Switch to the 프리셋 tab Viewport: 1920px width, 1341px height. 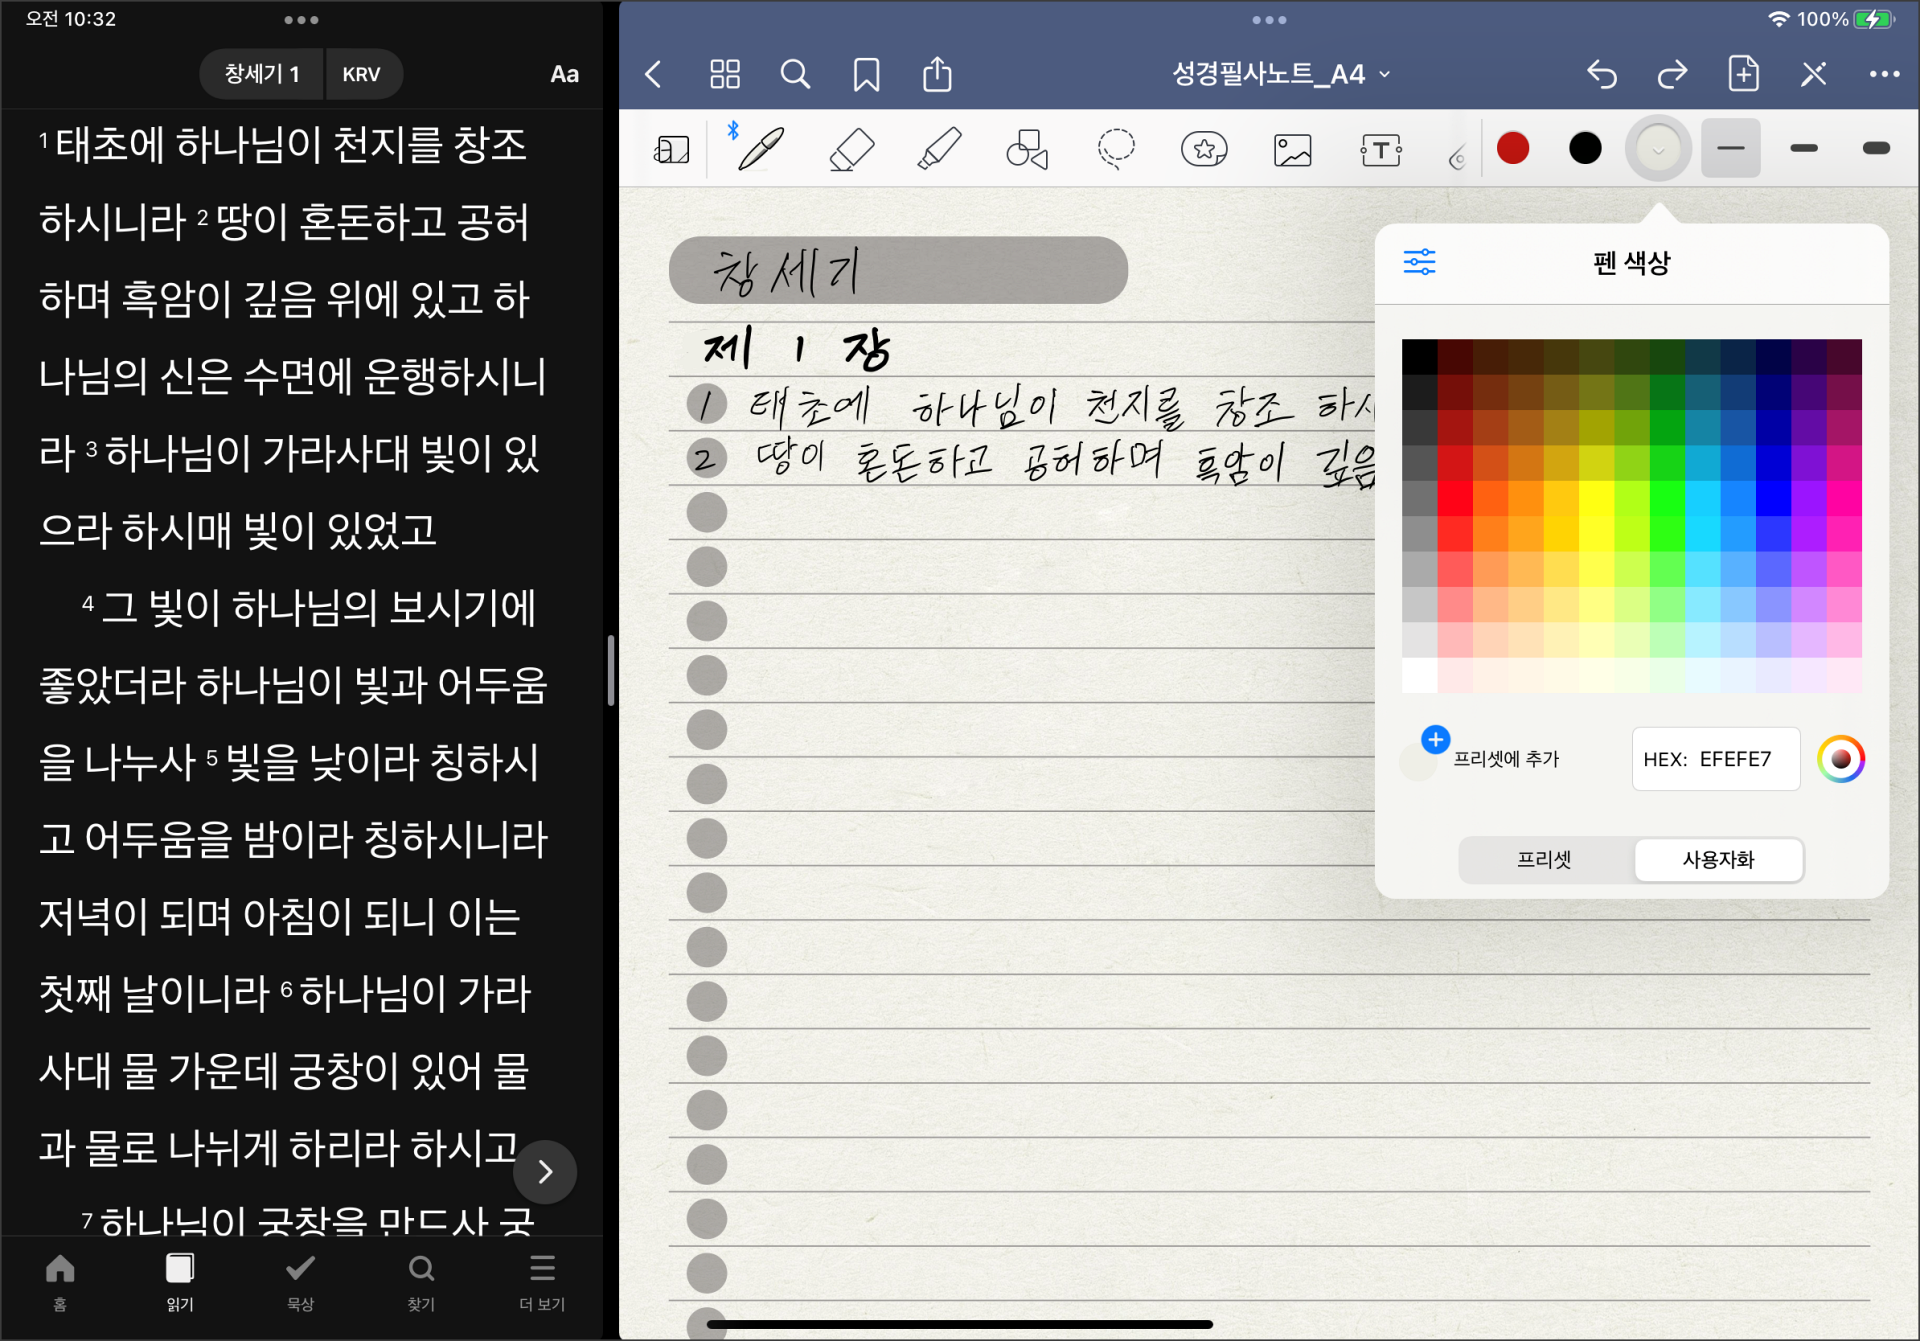click(1544, 859)
